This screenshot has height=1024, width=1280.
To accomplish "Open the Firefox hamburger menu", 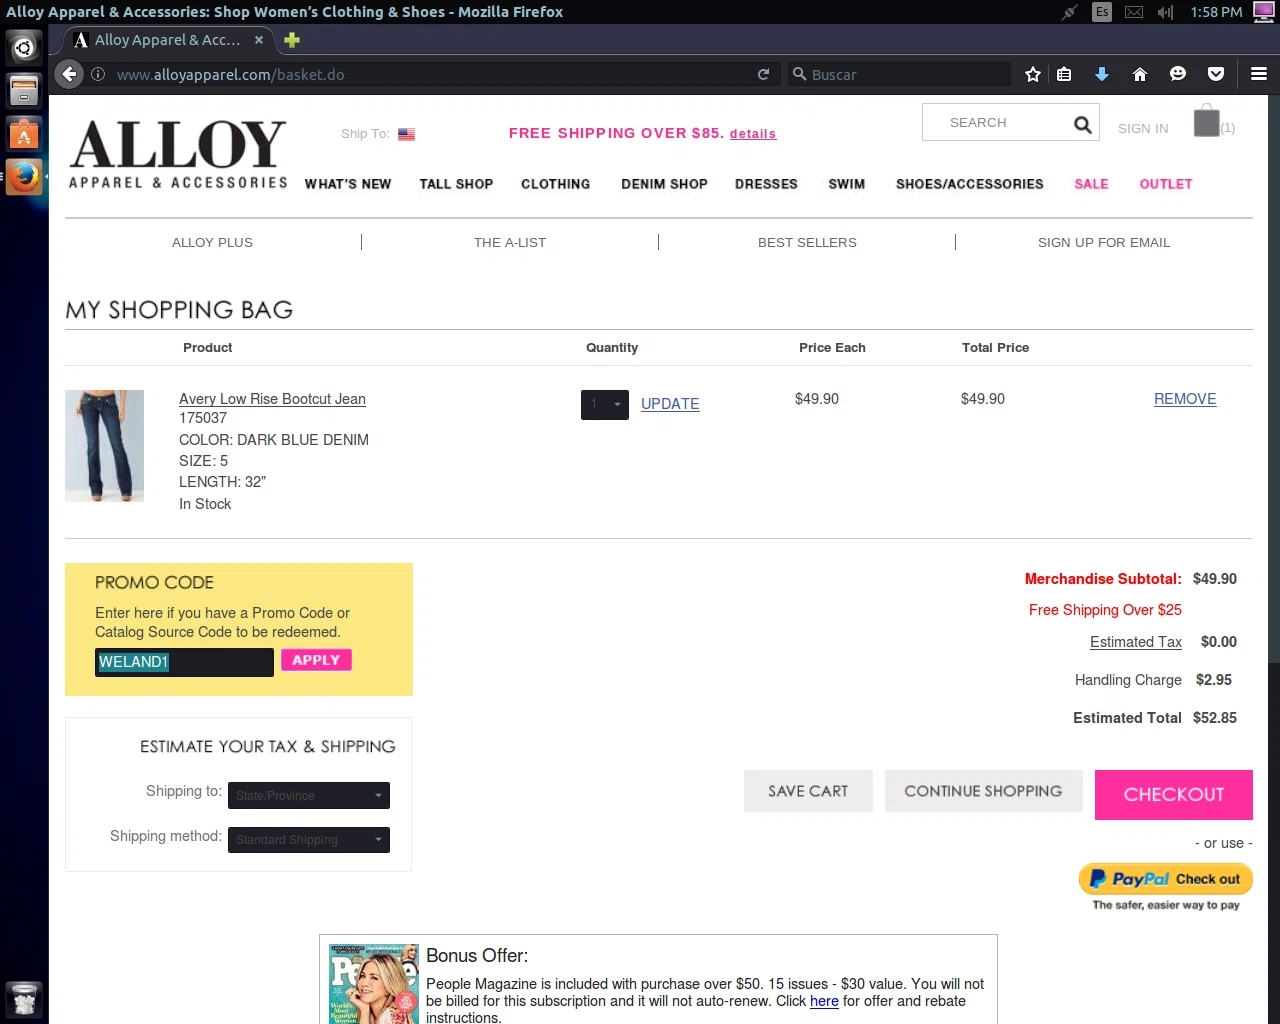I will click(x=1259, y=74).
